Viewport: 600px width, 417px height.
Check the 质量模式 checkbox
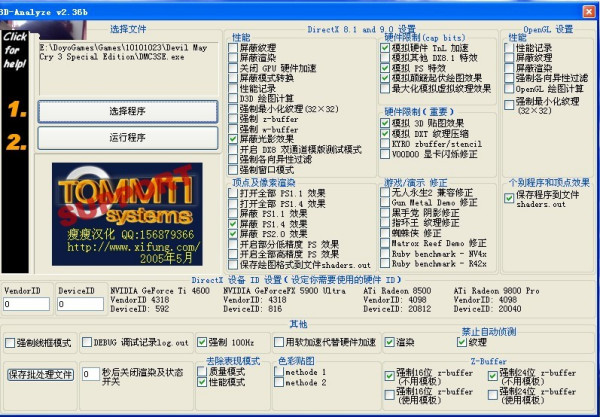[x=202, y=371]
